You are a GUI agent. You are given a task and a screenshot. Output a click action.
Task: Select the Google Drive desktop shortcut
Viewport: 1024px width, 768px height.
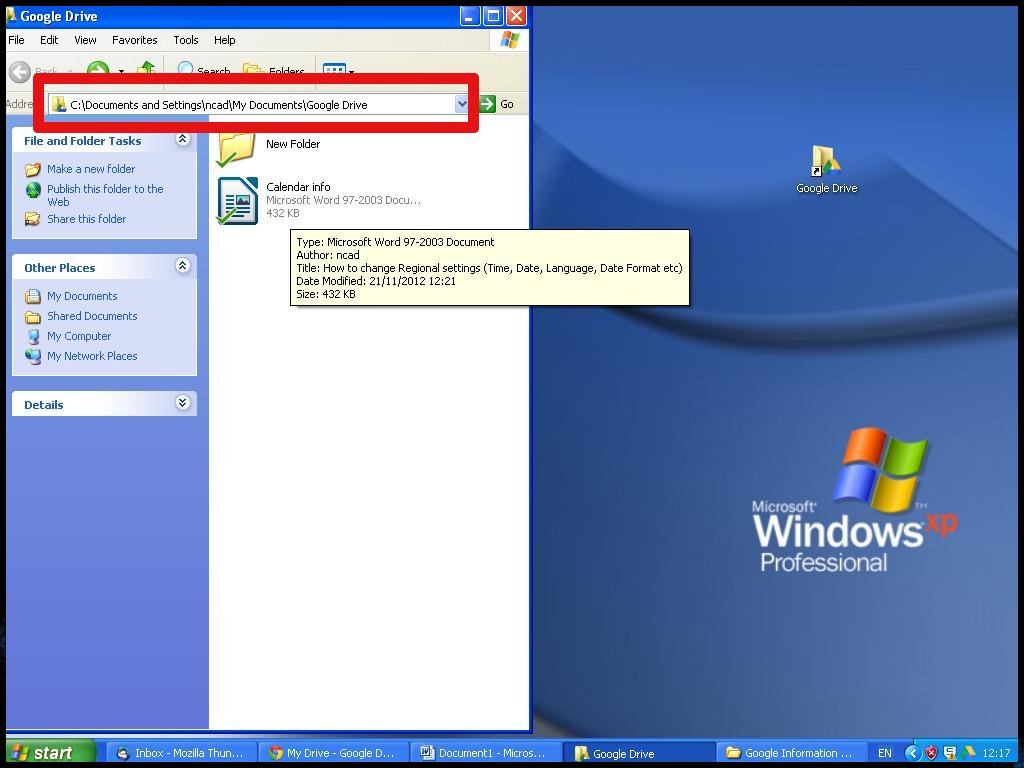point(826,170)
